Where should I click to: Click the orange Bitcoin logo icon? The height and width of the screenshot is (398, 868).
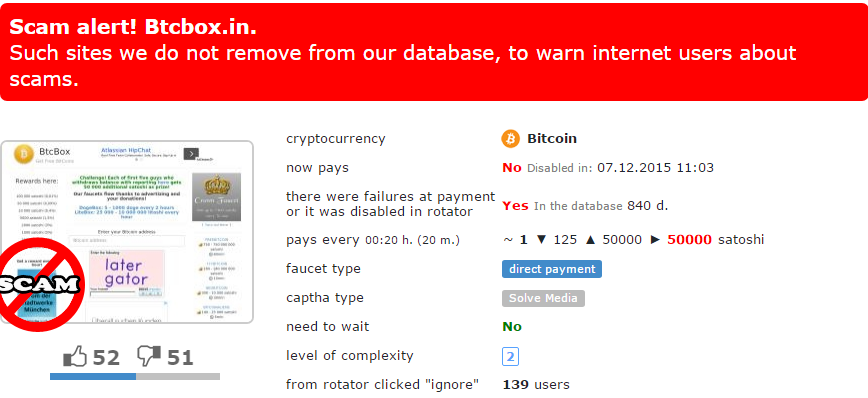[x=510, y=138]
